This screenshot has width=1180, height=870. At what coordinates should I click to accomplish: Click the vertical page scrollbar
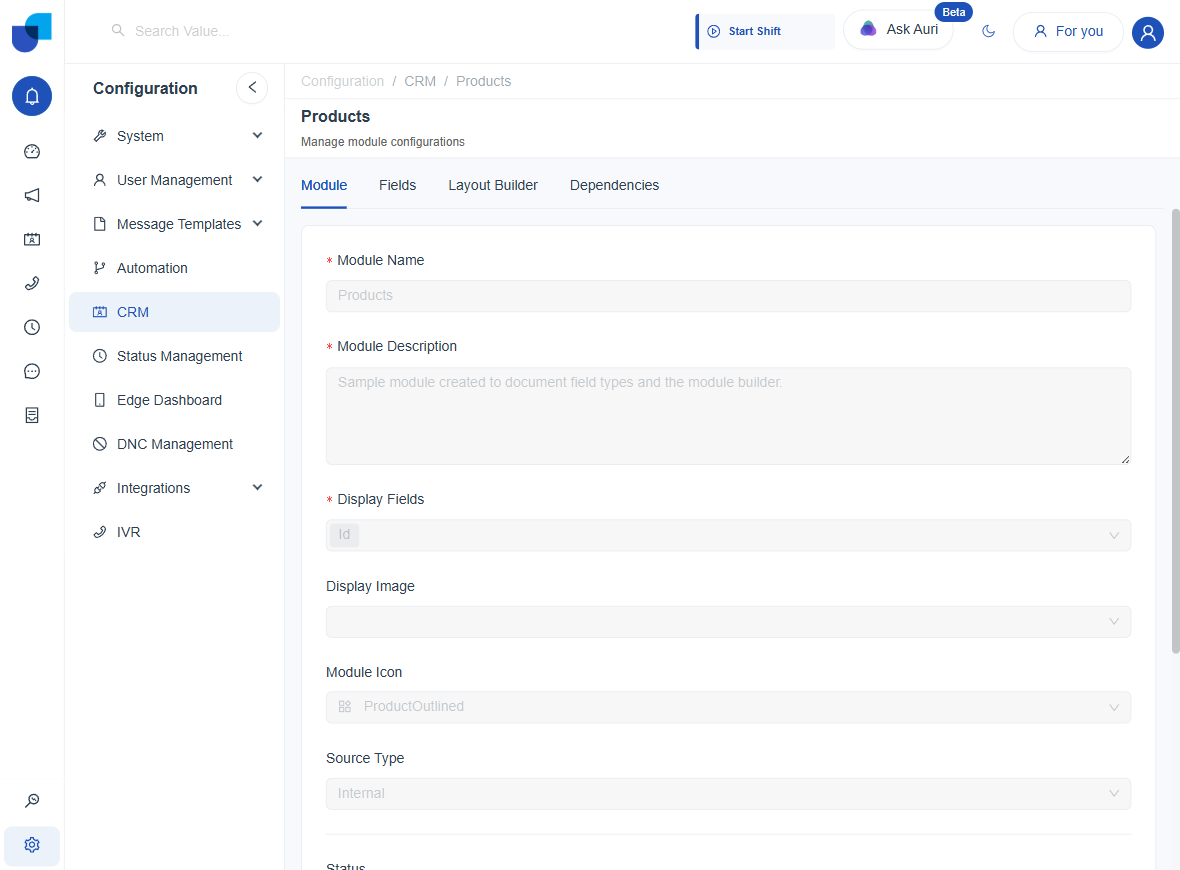click(1175, 430)
